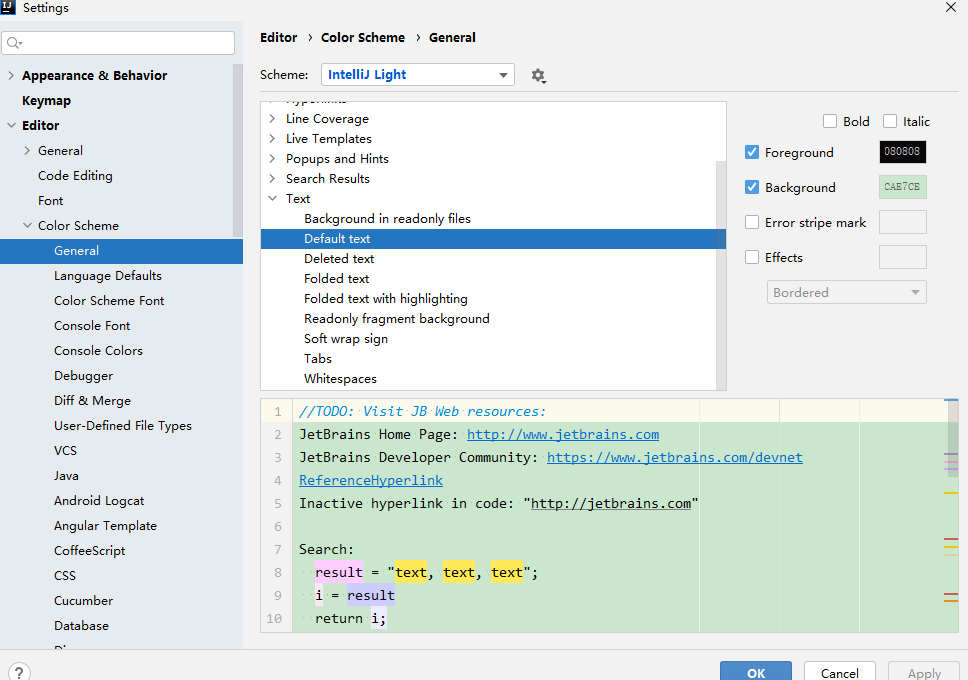Toggle the Error stripe mark checkbox
This screenshot has height=680, width=968.
point(752,222)
